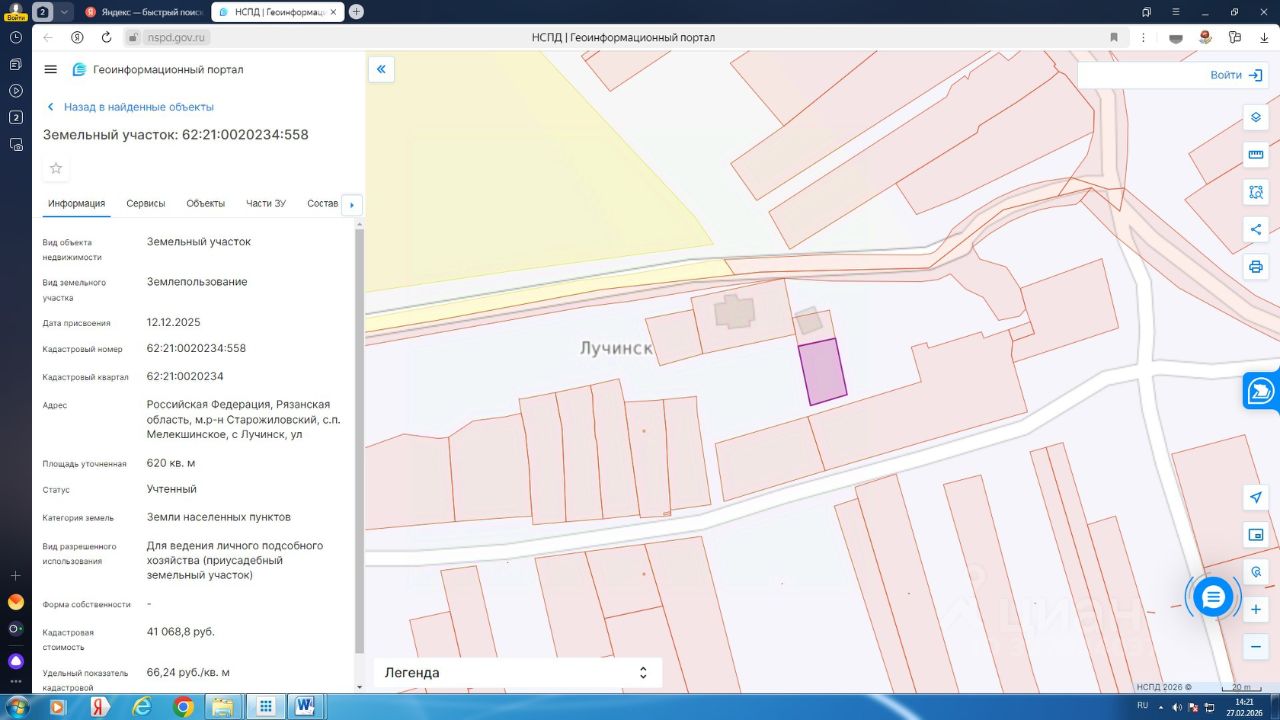Viewport: 1280px width, 720px height.
Task: Click the date value 12.12.2025
Action: [174, 322]
